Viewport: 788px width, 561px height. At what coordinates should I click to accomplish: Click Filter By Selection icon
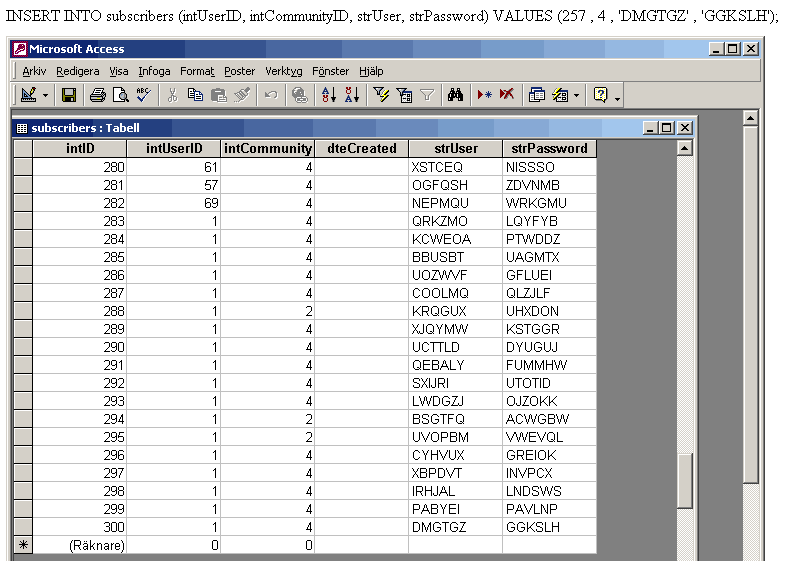point(381,95)
